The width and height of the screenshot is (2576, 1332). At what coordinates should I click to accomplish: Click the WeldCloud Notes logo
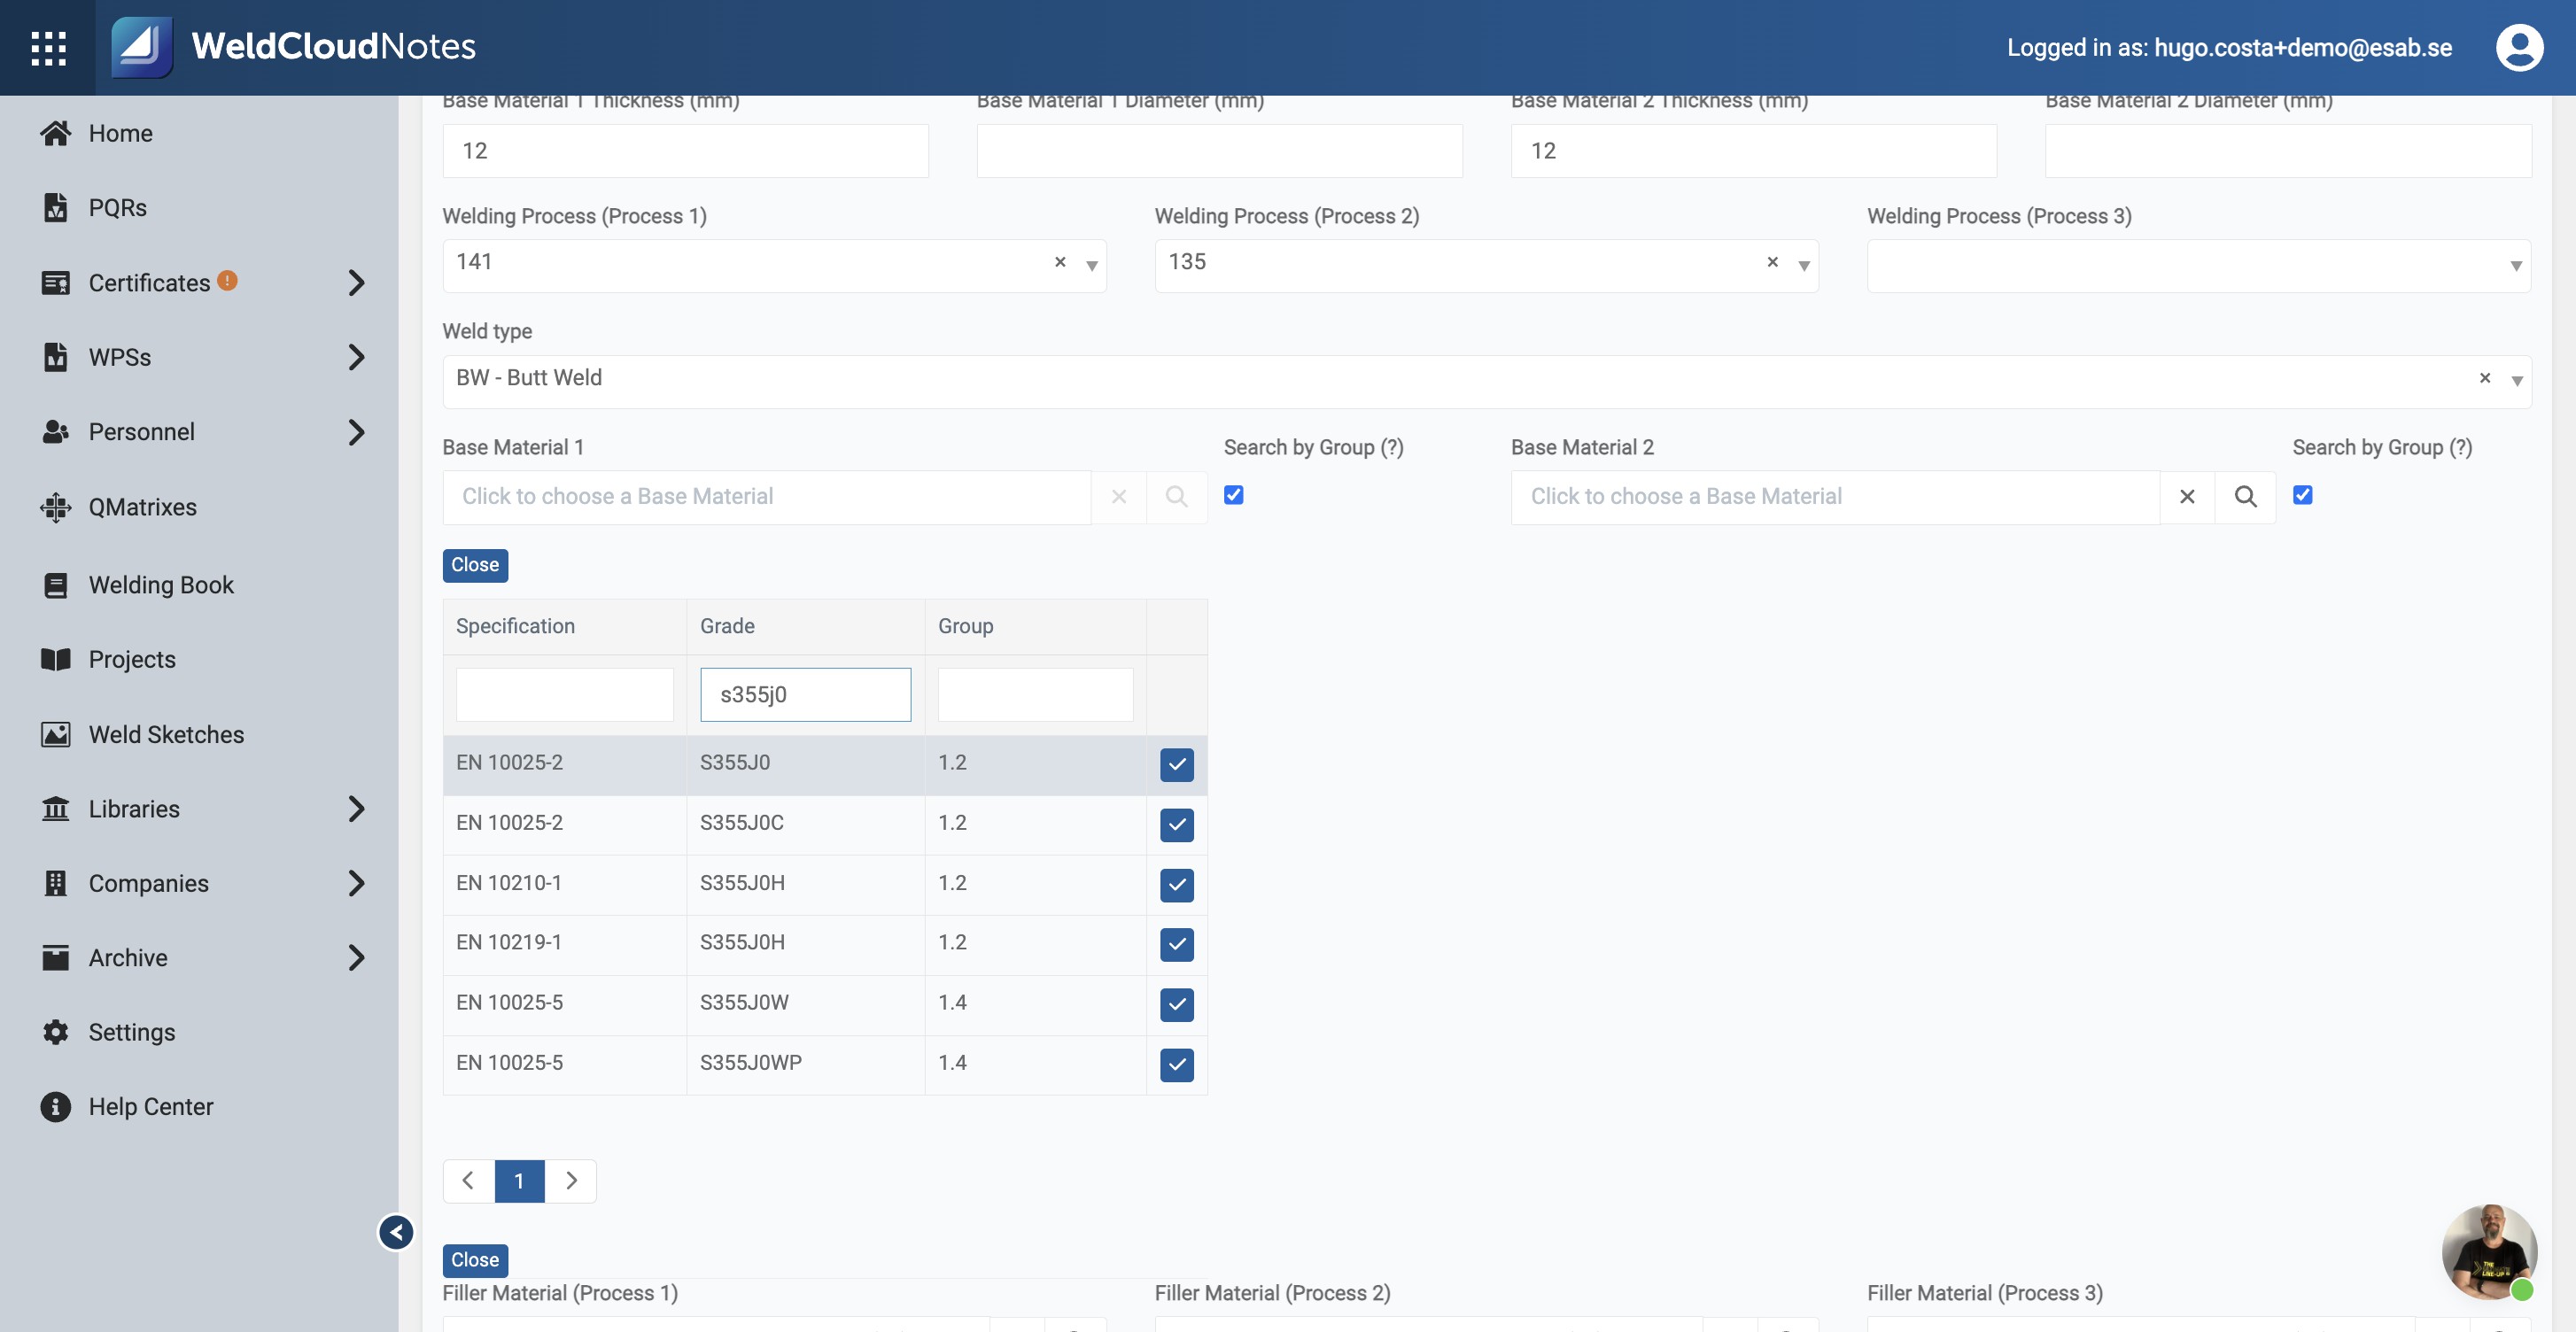coord(293,47)
